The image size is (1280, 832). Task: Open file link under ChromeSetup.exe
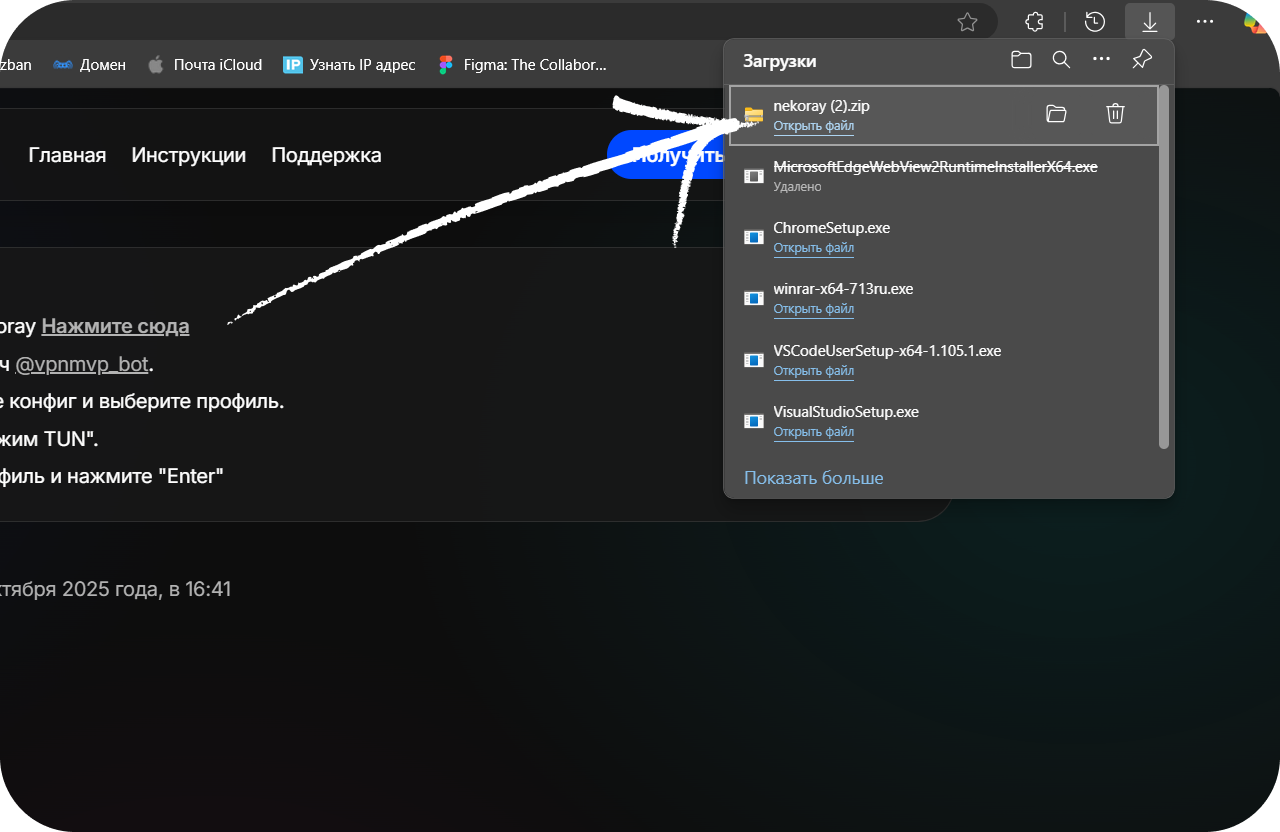point(813,248)
